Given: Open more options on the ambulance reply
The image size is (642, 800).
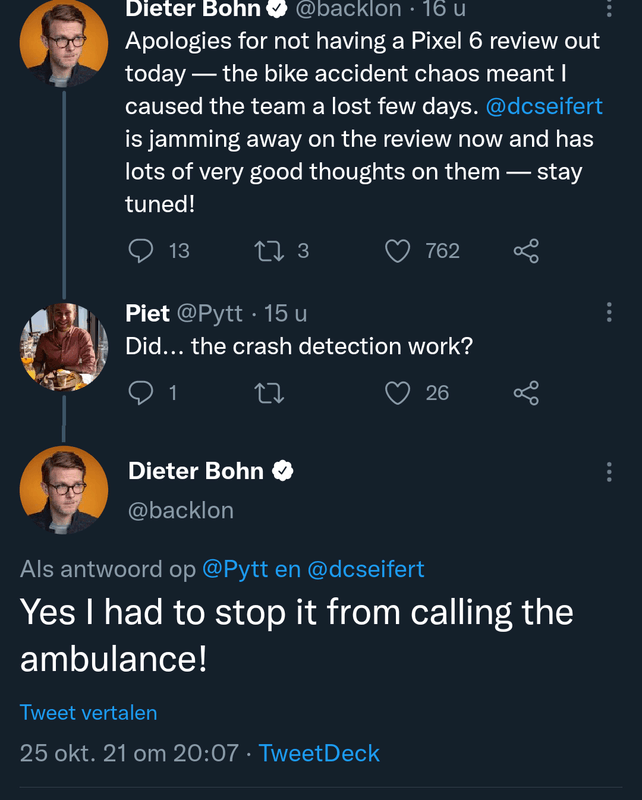Looking at the screenshot, I should [609, 472].
